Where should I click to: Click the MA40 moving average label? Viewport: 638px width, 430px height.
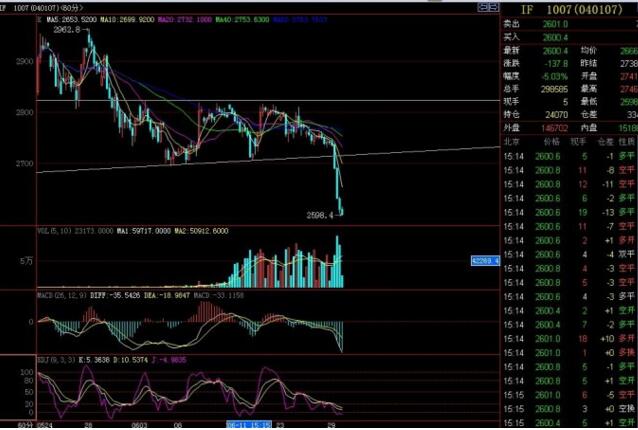point(234,19)
